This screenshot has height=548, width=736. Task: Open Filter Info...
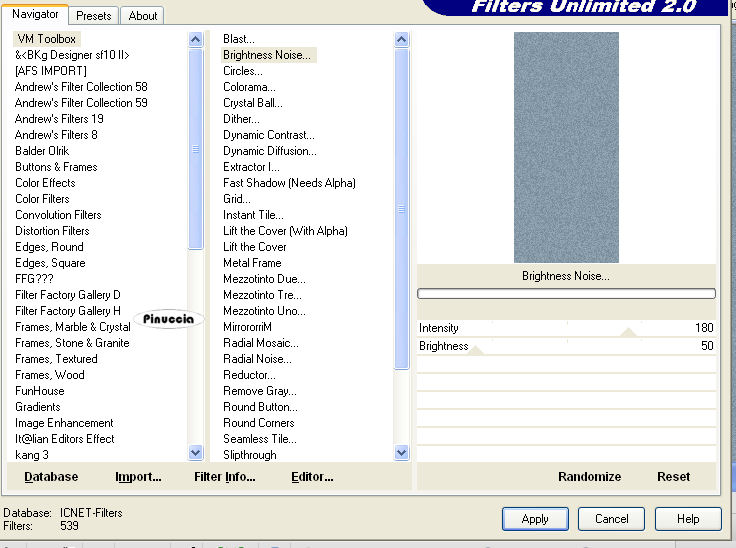(x=225, y=477)
